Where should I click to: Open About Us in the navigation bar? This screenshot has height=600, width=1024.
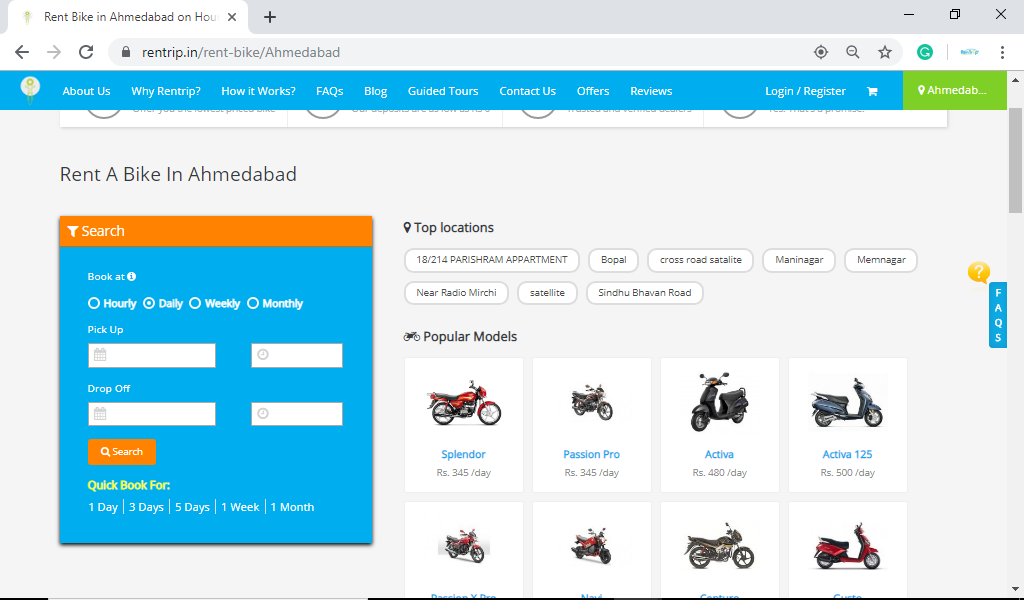click(x=86, y=91)
